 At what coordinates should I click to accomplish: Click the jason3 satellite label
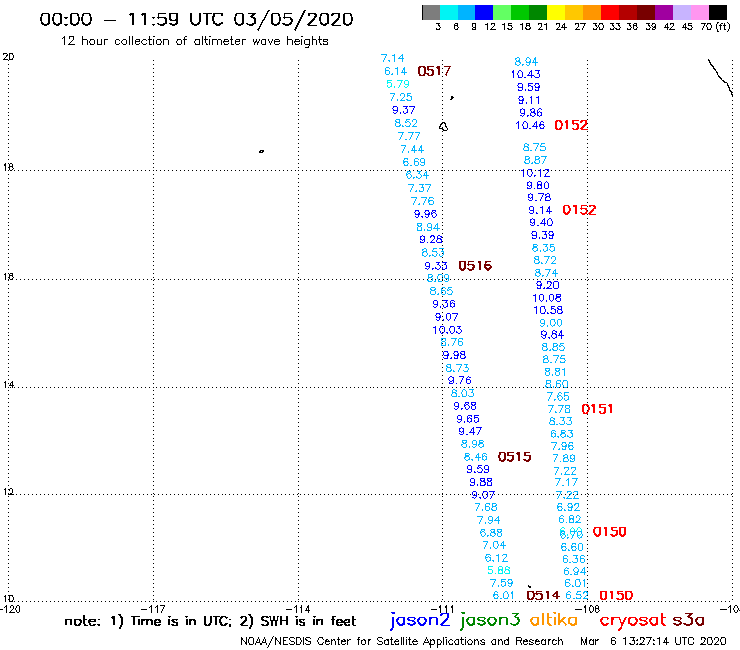coord(490,620)
